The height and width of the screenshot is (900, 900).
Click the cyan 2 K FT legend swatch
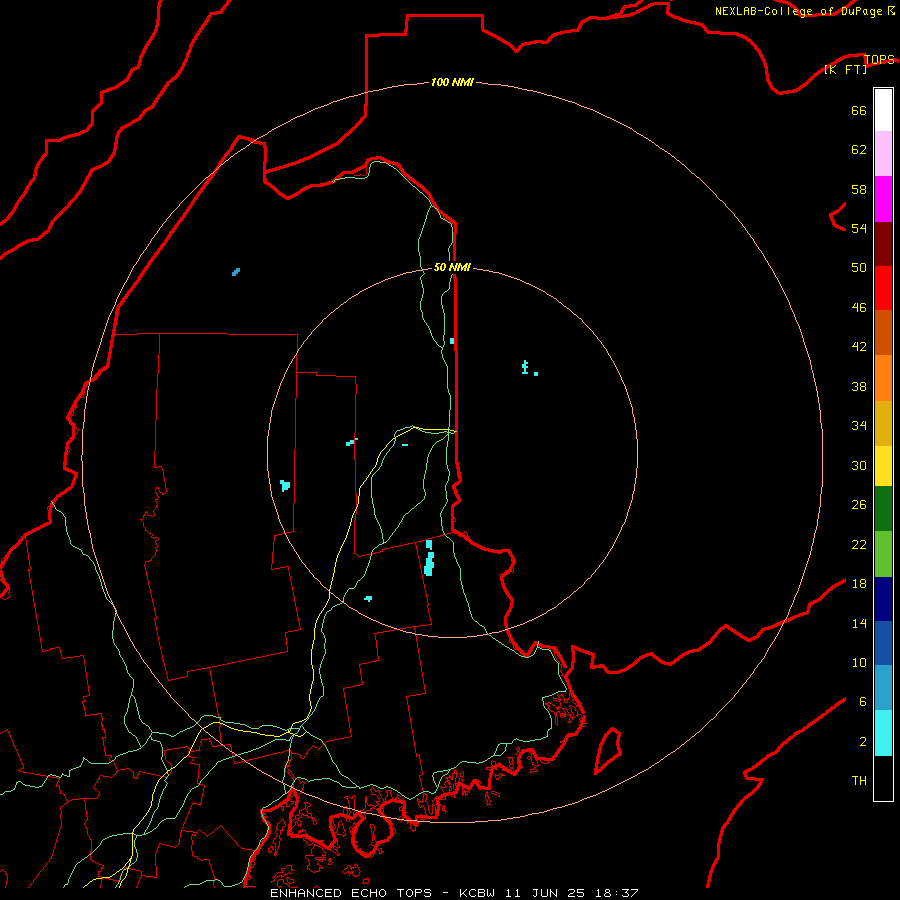[x=883, y=733]
